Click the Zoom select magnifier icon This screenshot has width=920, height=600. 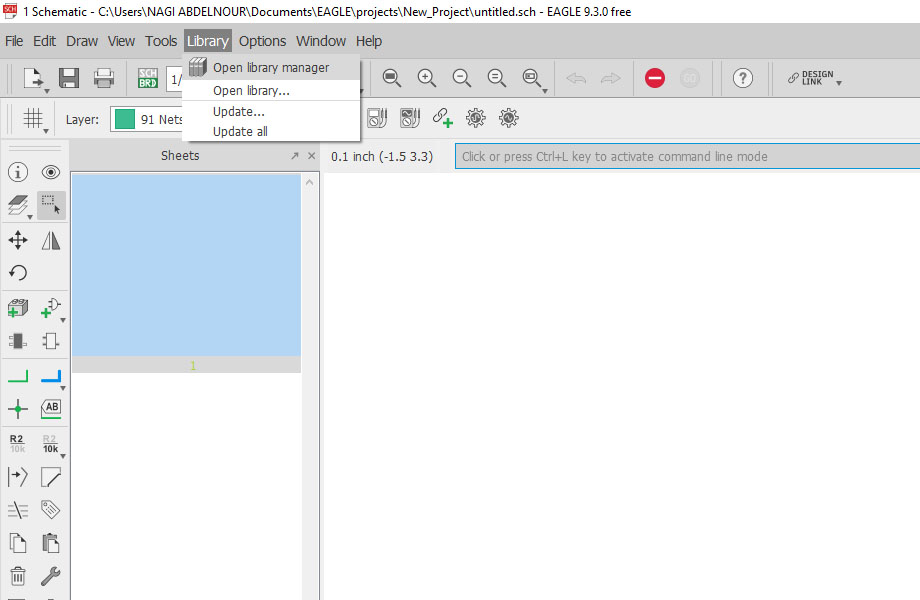point(532,78)
